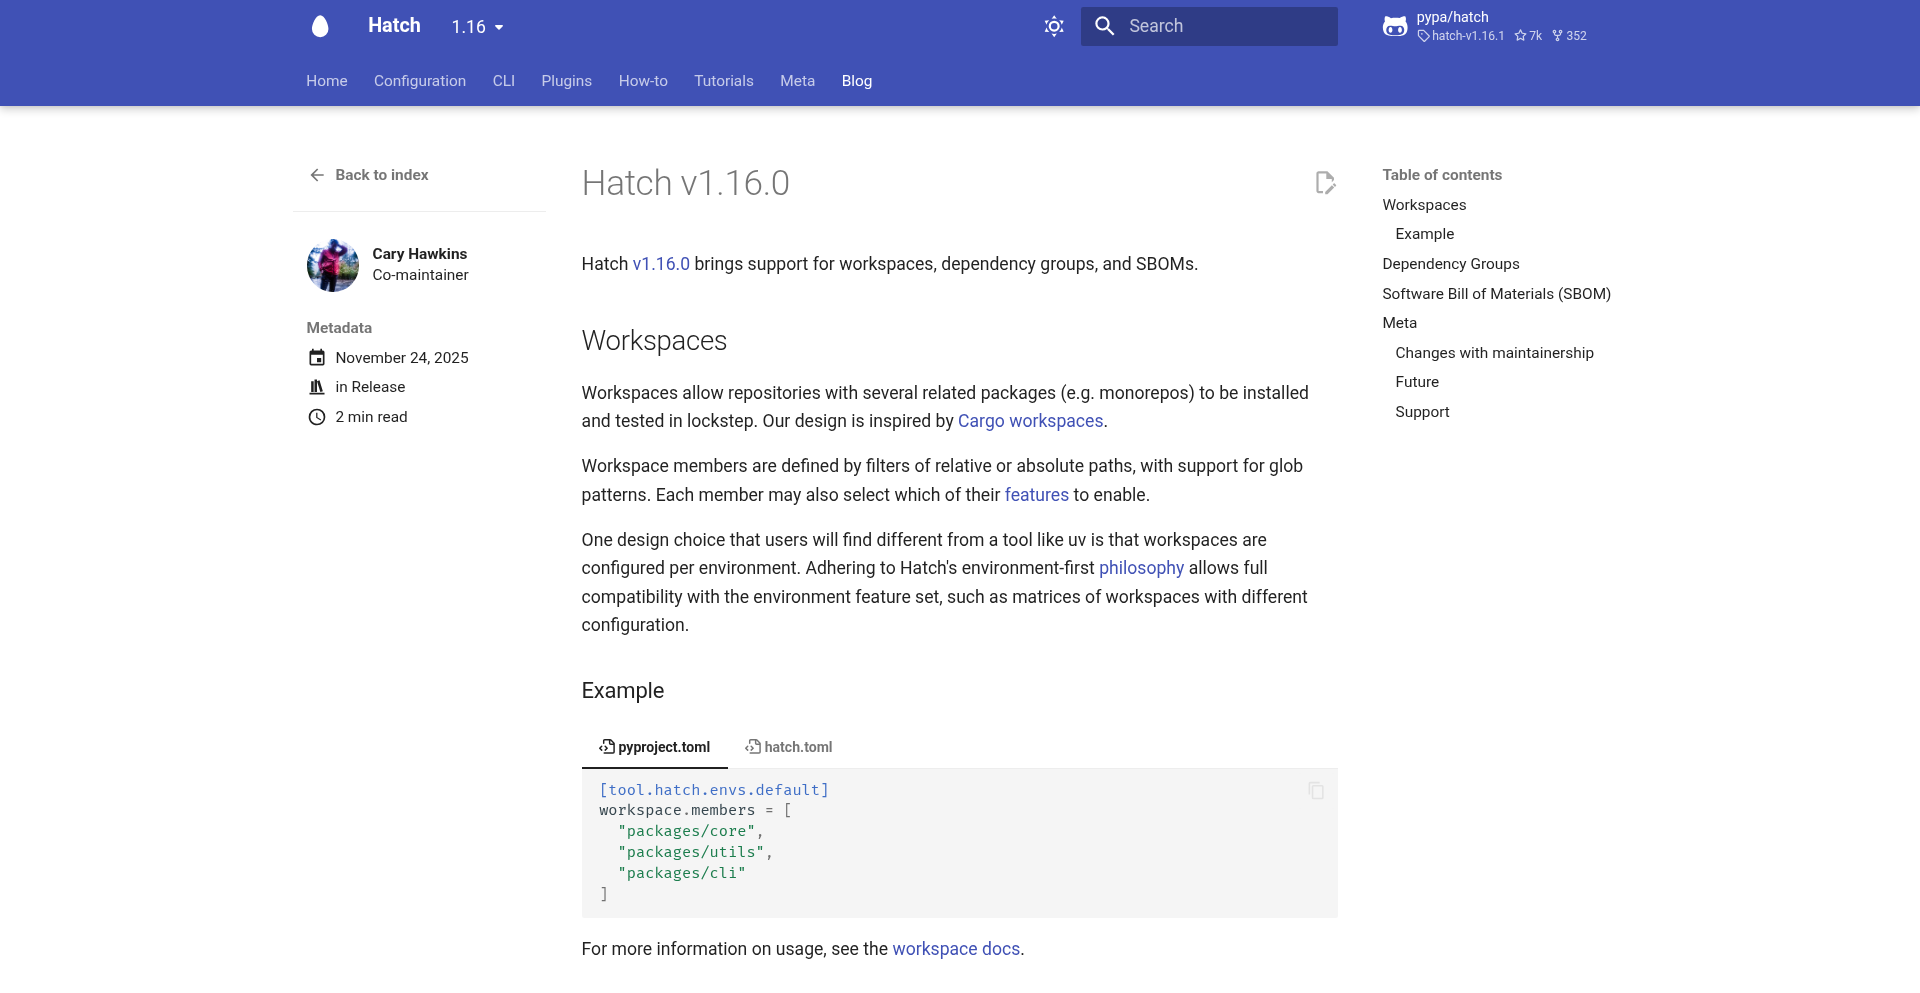Viewport: 1920px width, 993px height.
Task: Click the tag icon beside hatch-v1.16.1
Action: (x=1422, y=36)
